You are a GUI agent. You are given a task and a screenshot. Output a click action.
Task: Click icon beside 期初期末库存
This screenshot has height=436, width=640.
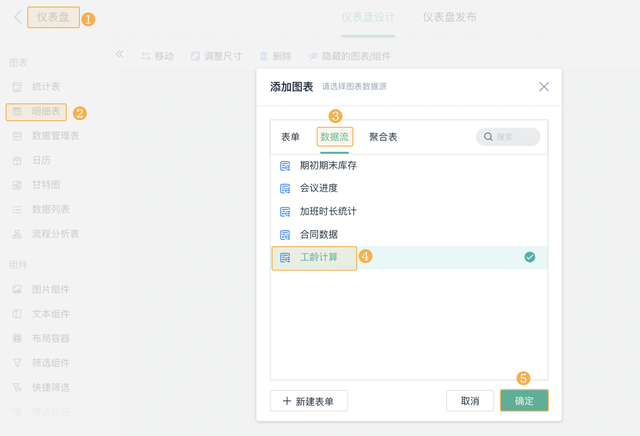click(285, 166)
